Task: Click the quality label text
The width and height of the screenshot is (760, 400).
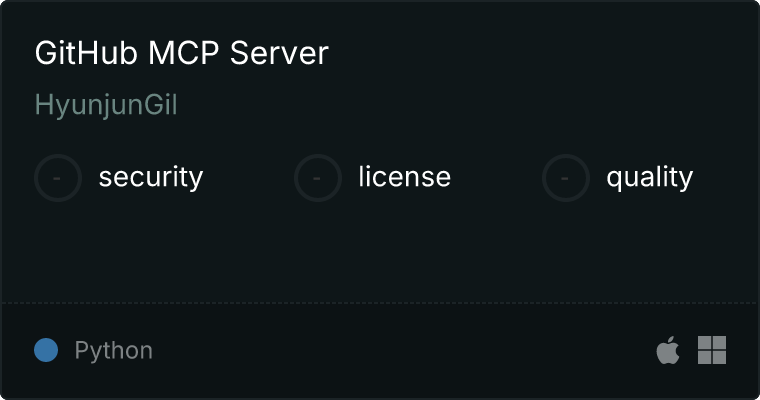Action: point(649,177)
